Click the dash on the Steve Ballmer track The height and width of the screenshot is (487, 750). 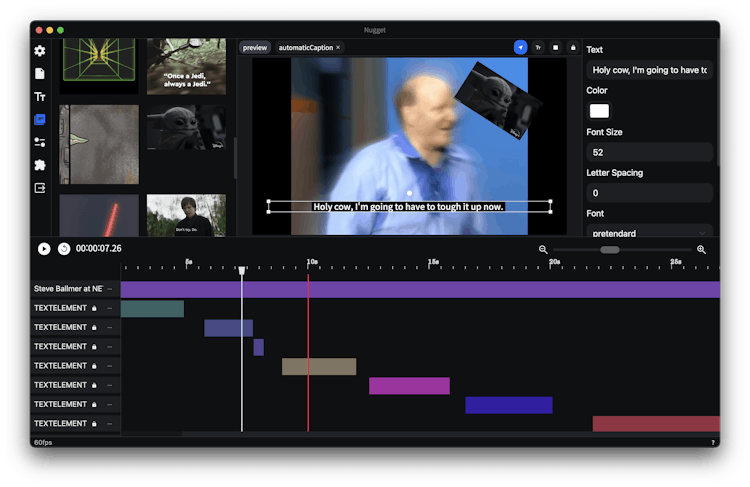[x=110, y=289]
